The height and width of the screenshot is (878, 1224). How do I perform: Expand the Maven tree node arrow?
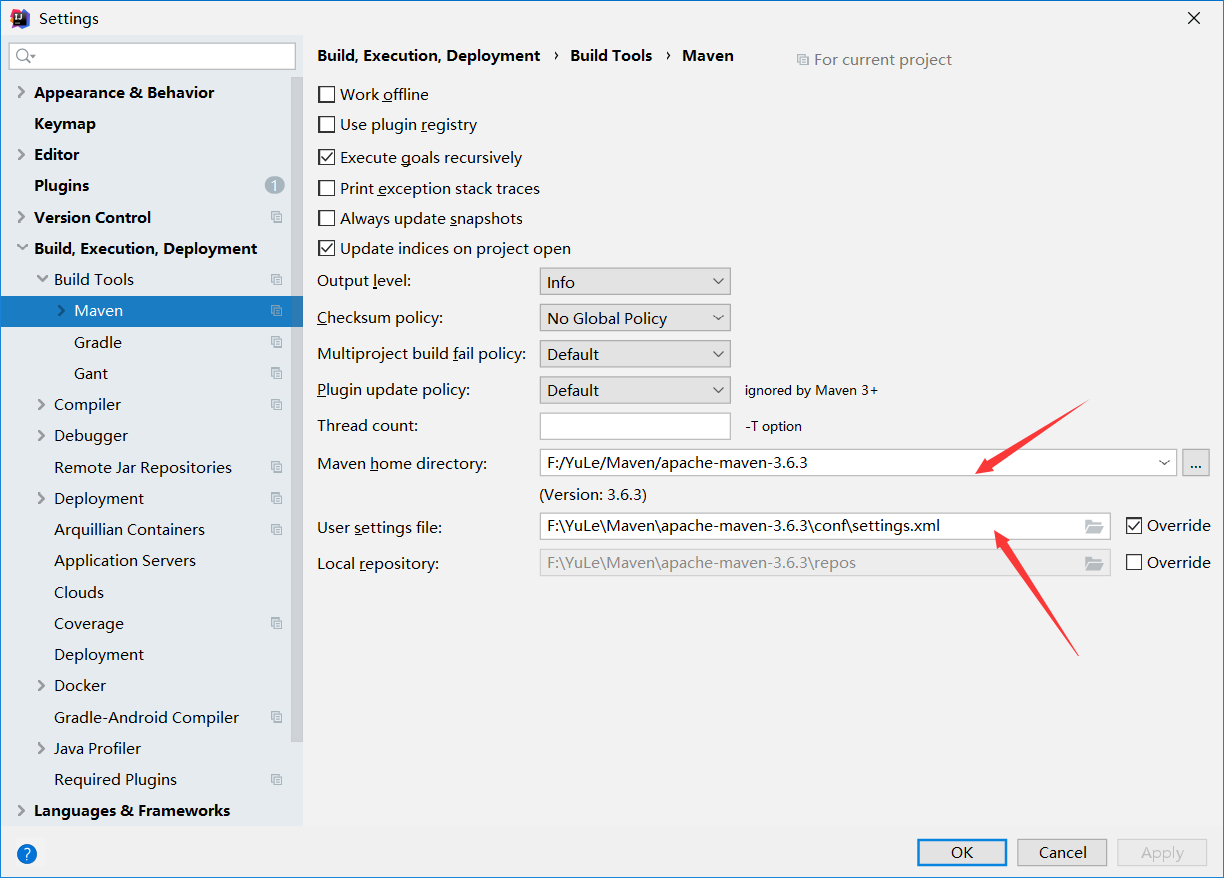(x=61, y=310)
